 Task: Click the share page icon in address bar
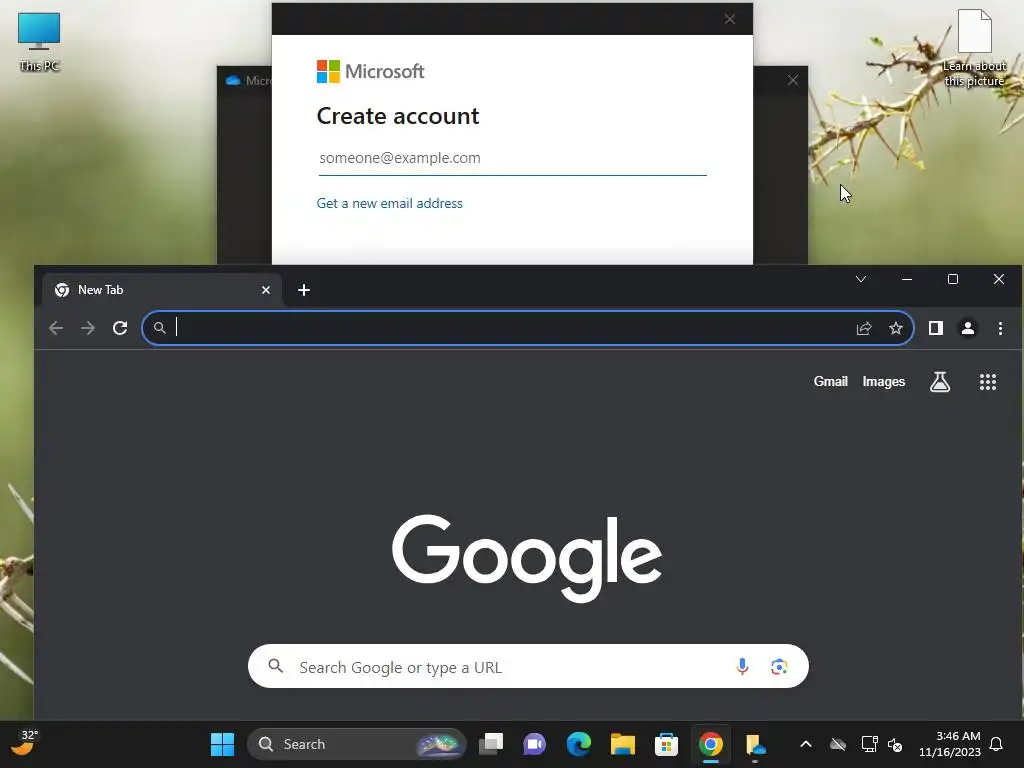coord(864,328)
